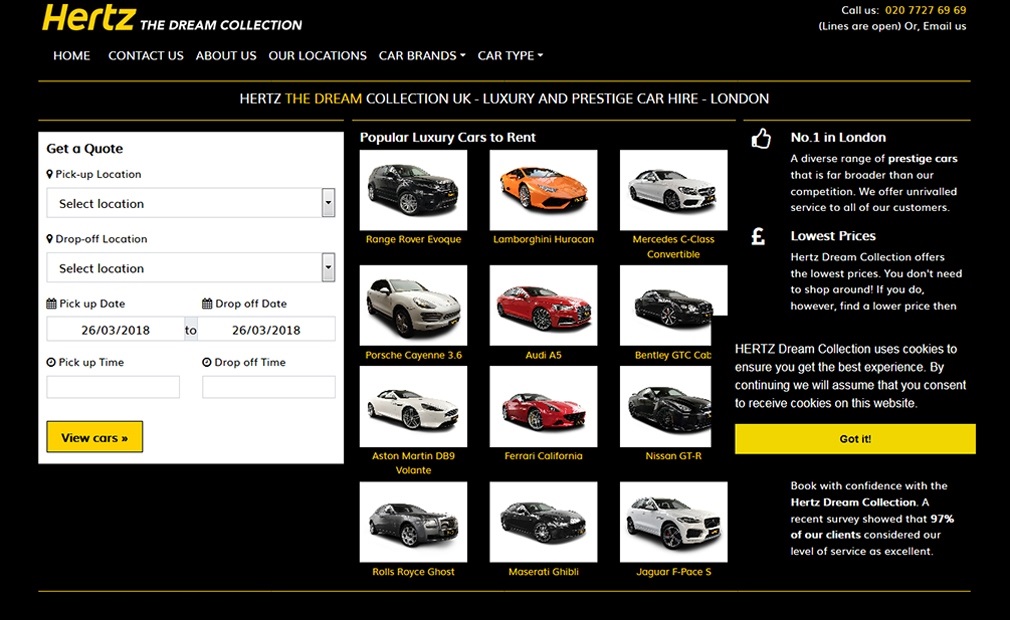Click the map pin icon beside Drop-off Location
The width and height of the screenshot is (1010, 620).
(x=50, y=239)
